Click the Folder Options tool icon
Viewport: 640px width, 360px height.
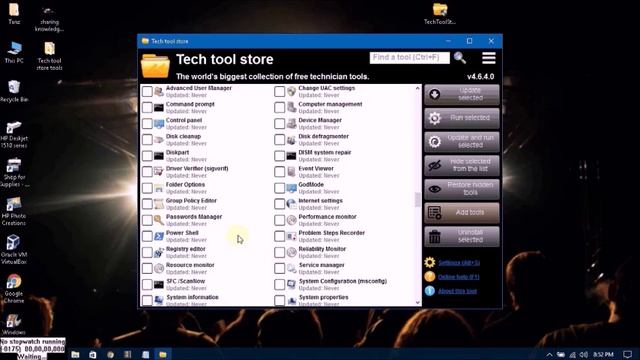pos(159,188)
